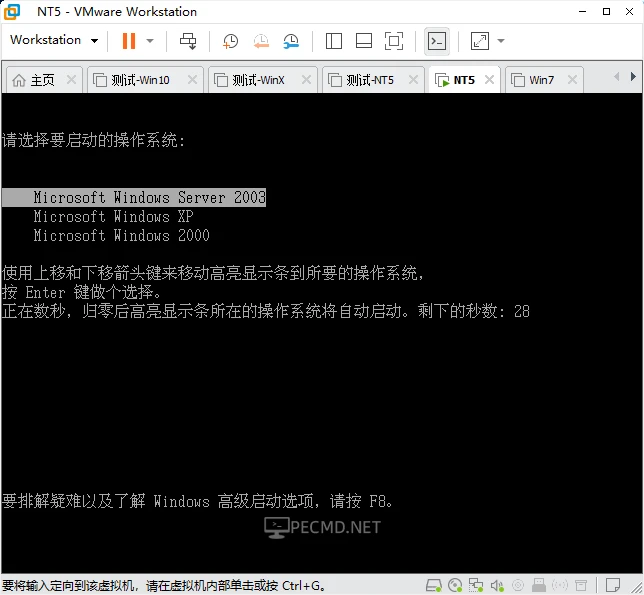
Task: Revert the VM to its previous snapshot
Action: coord(261,41)
